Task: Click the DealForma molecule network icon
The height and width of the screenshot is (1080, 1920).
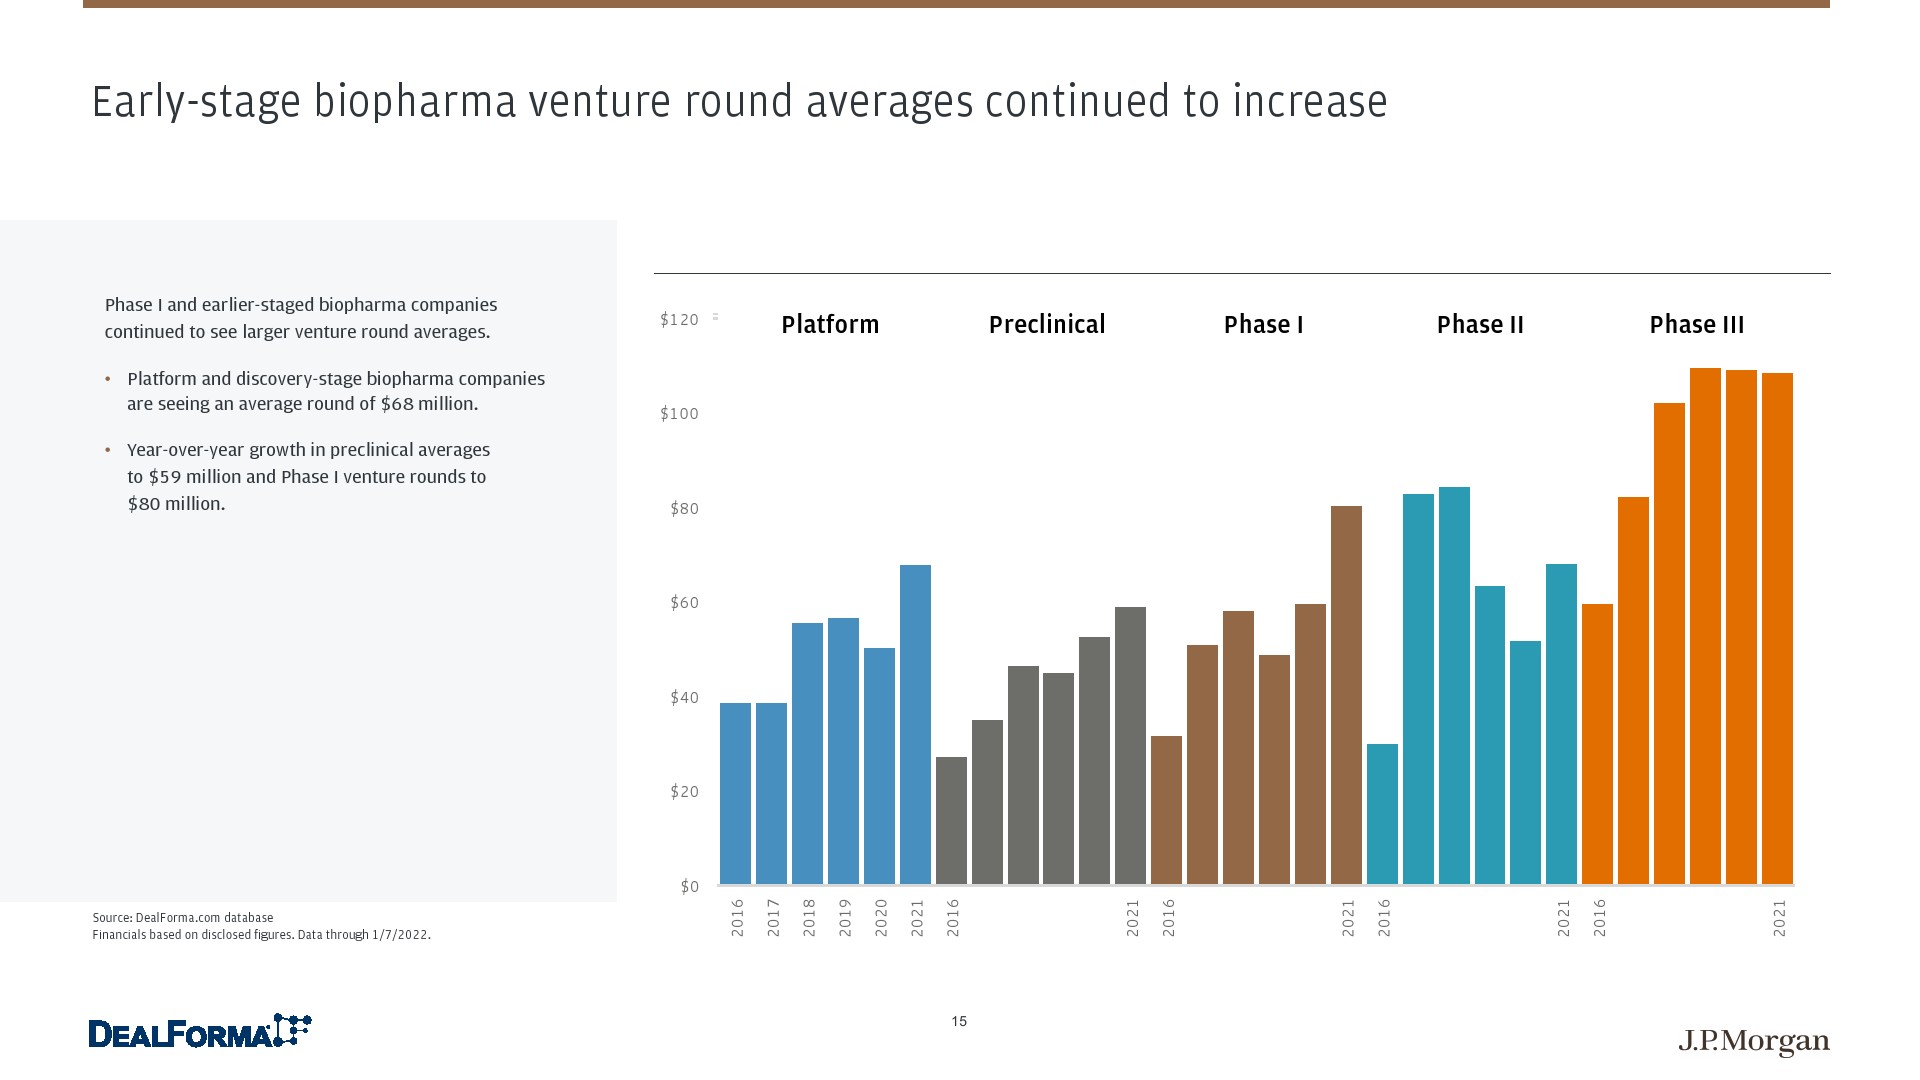Action: coord(293,1029)
